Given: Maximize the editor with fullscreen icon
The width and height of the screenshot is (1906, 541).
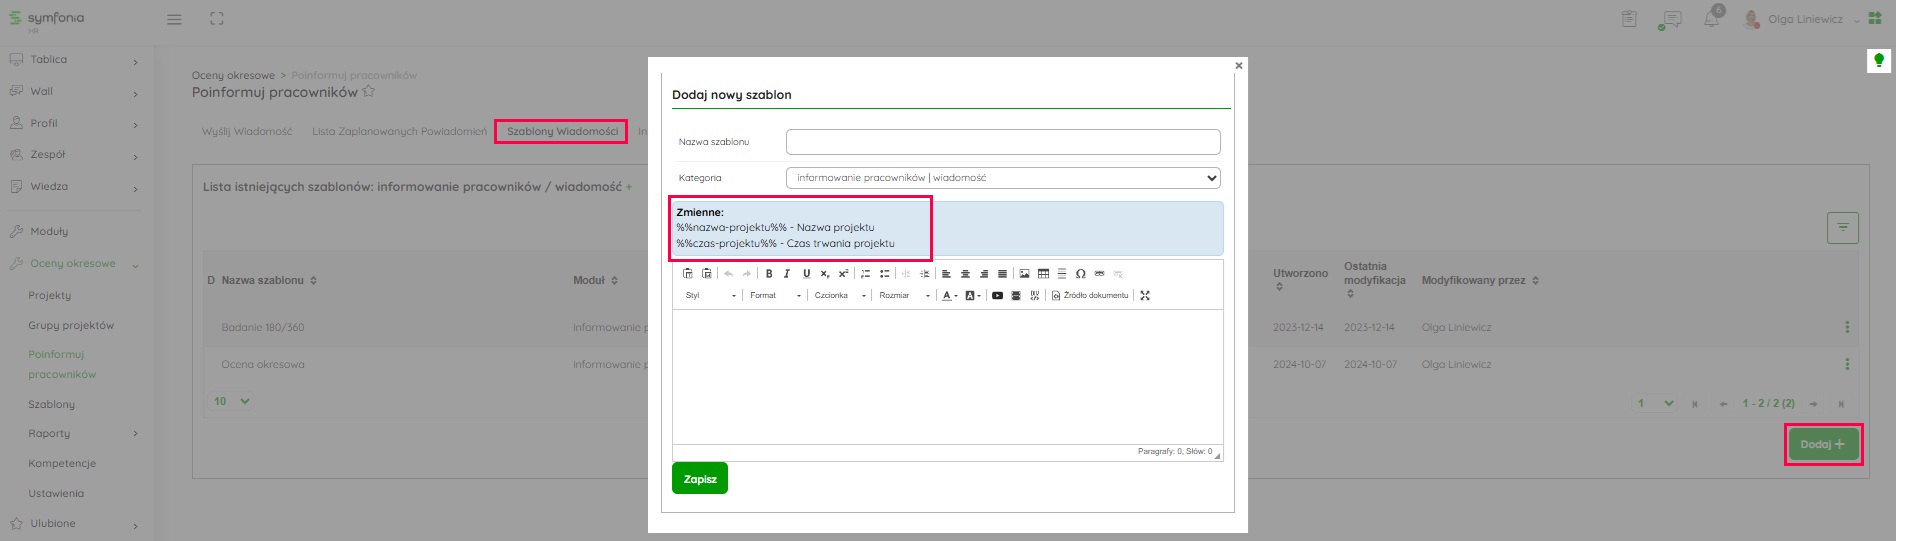Looking at the screenshot, I should [x=1145, y=295].
